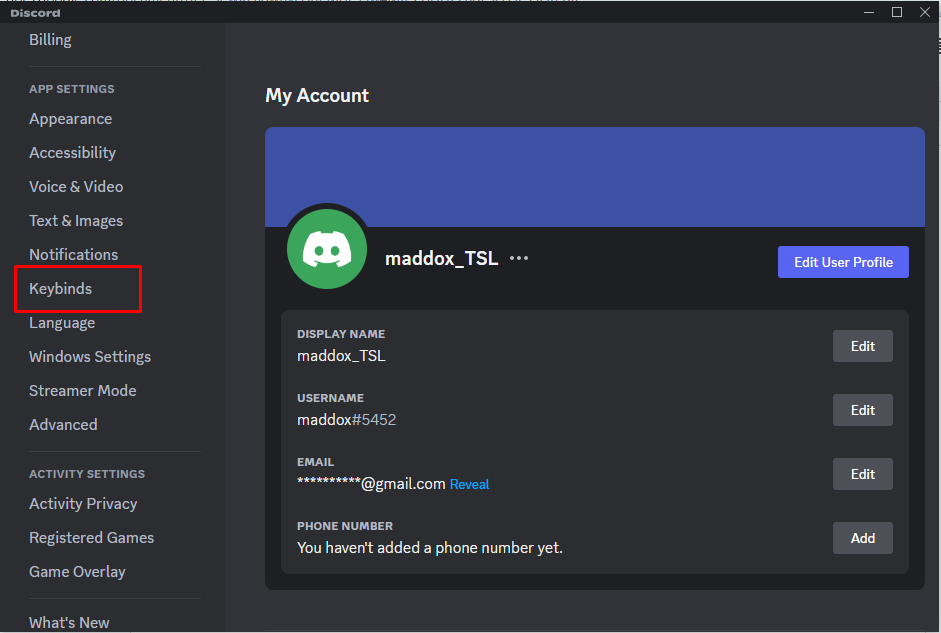This screenshot has height=633, width=941.
Task: Open Language settings
Action: pos(62,323)
